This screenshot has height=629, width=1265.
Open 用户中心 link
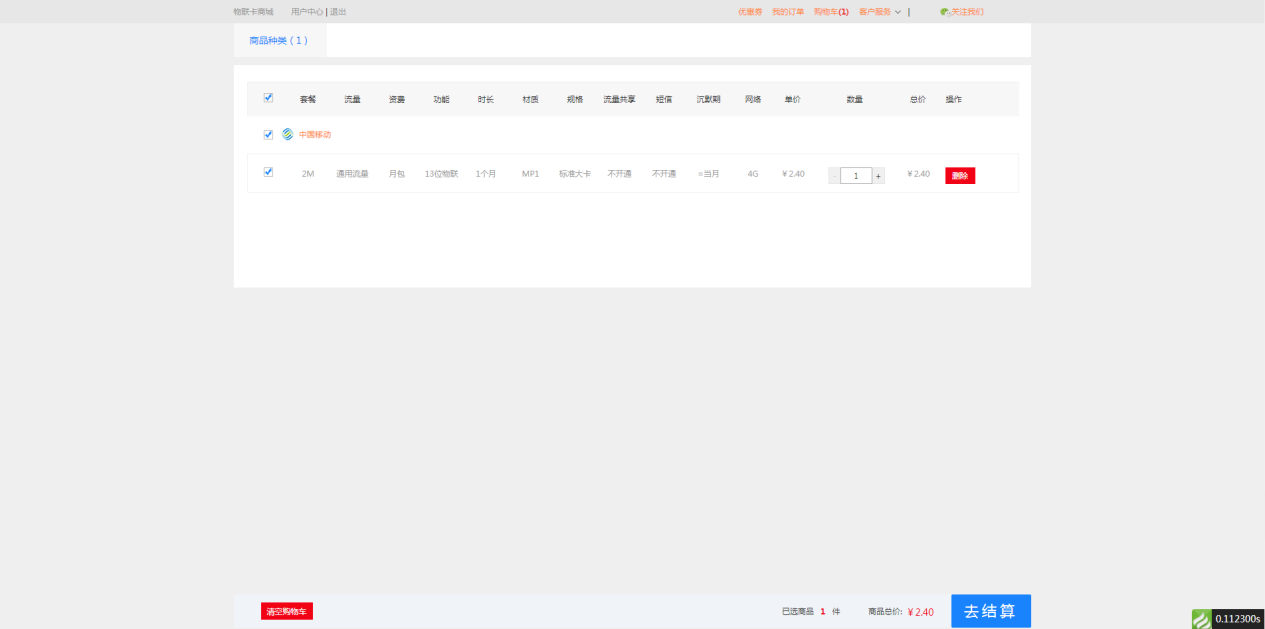point(307,12)
